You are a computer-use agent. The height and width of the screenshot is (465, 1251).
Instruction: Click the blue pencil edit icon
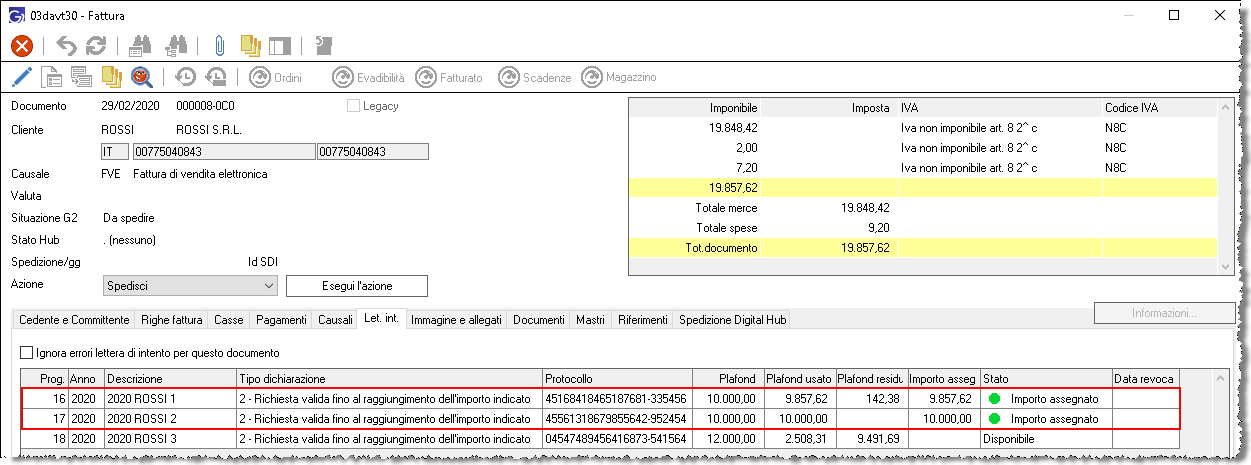(22, 77)
